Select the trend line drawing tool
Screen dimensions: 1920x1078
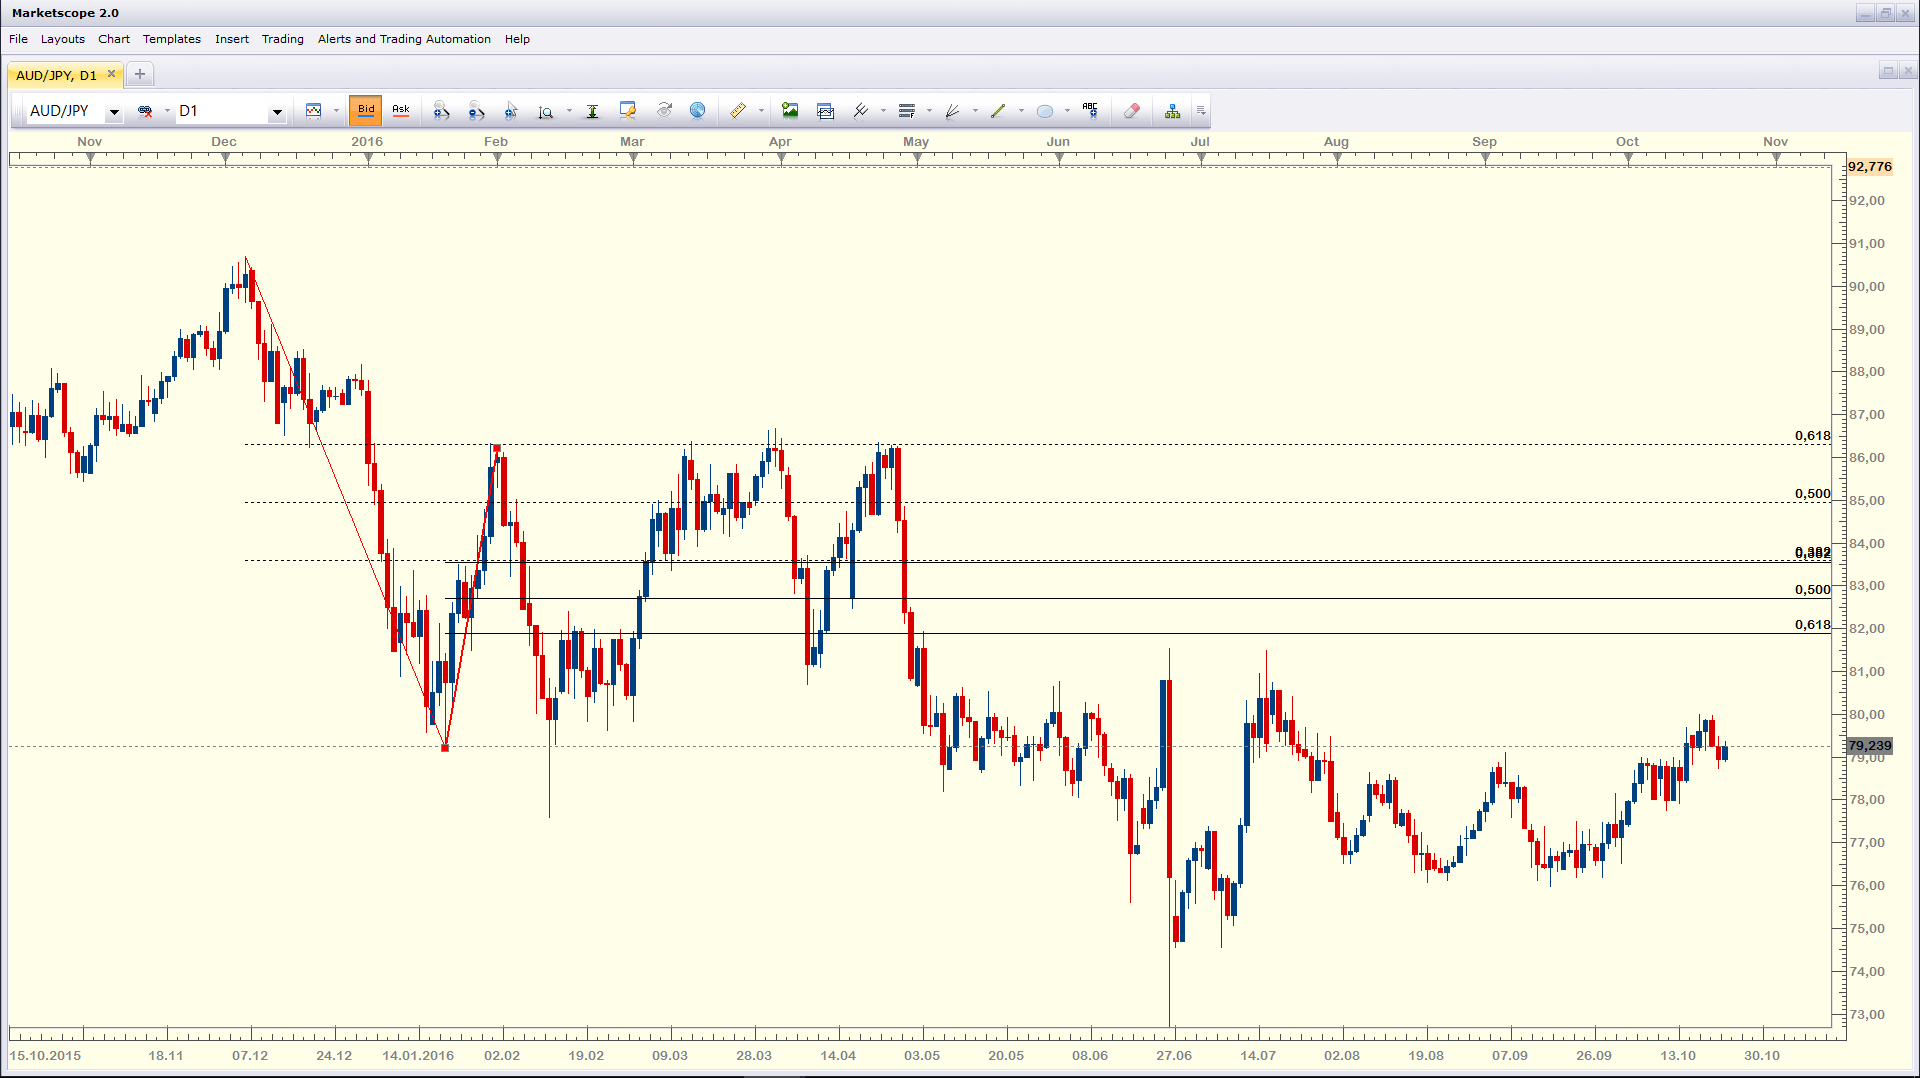[998, 111]
